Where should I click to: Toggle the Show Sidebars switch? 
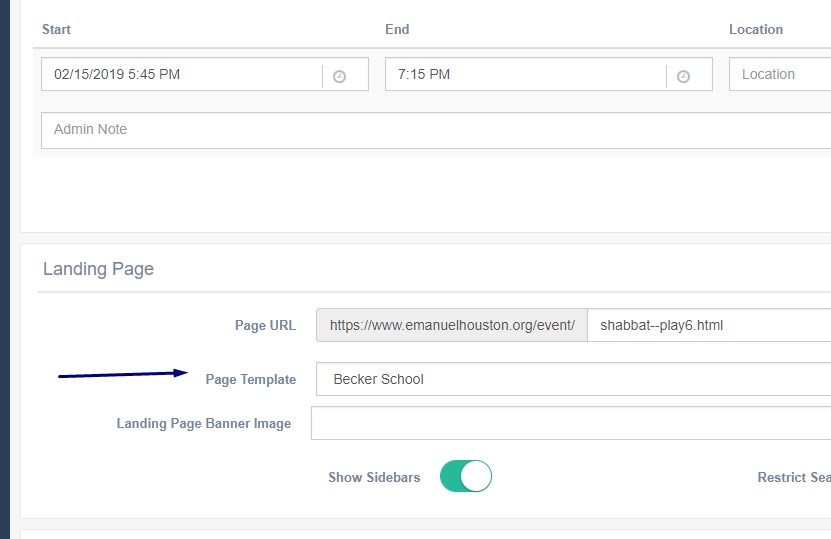(465, 477)
